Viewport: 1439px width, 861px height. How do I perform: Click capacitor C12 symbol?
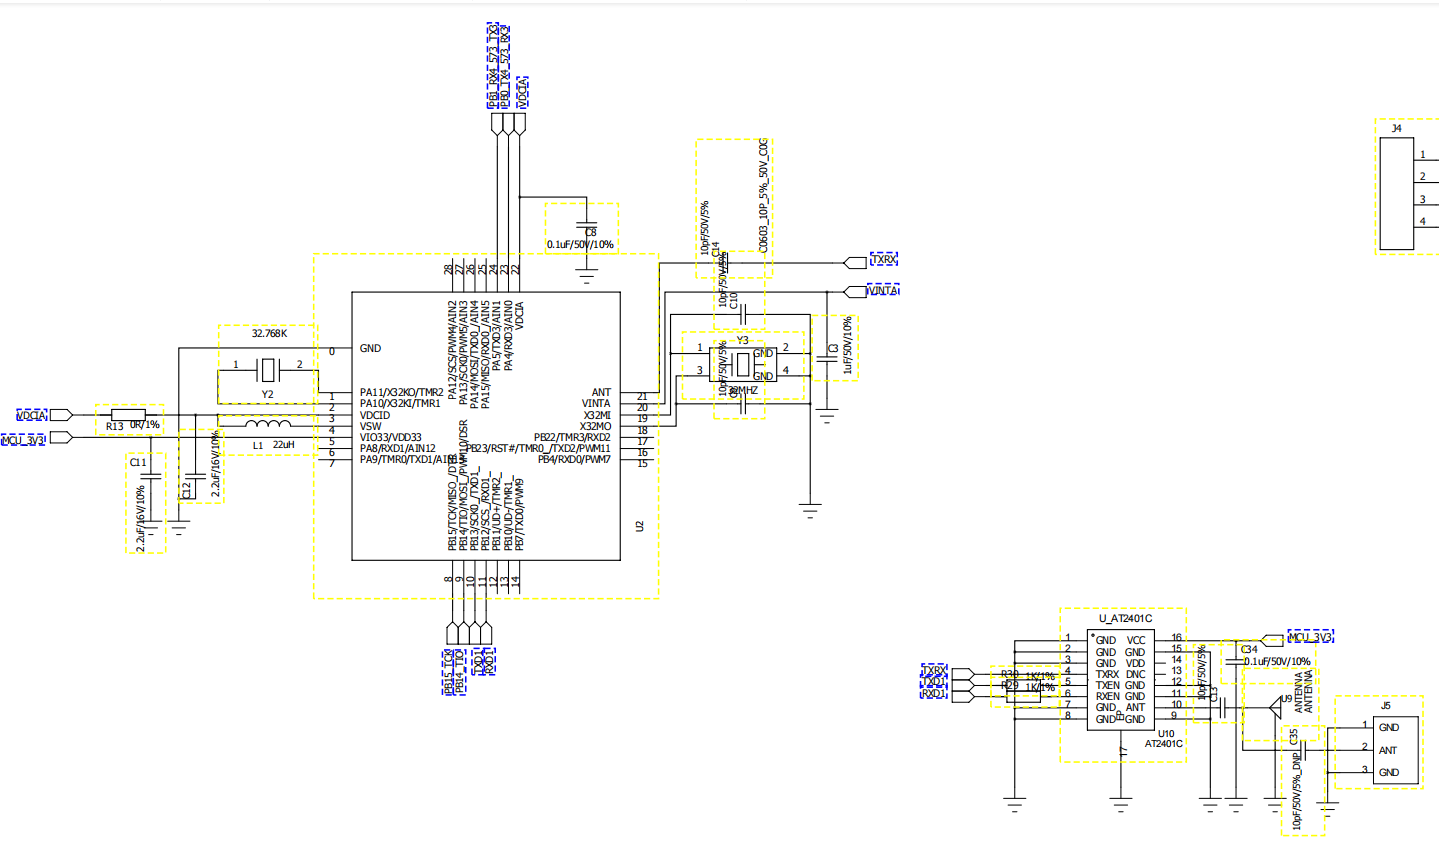coord(195,478)
